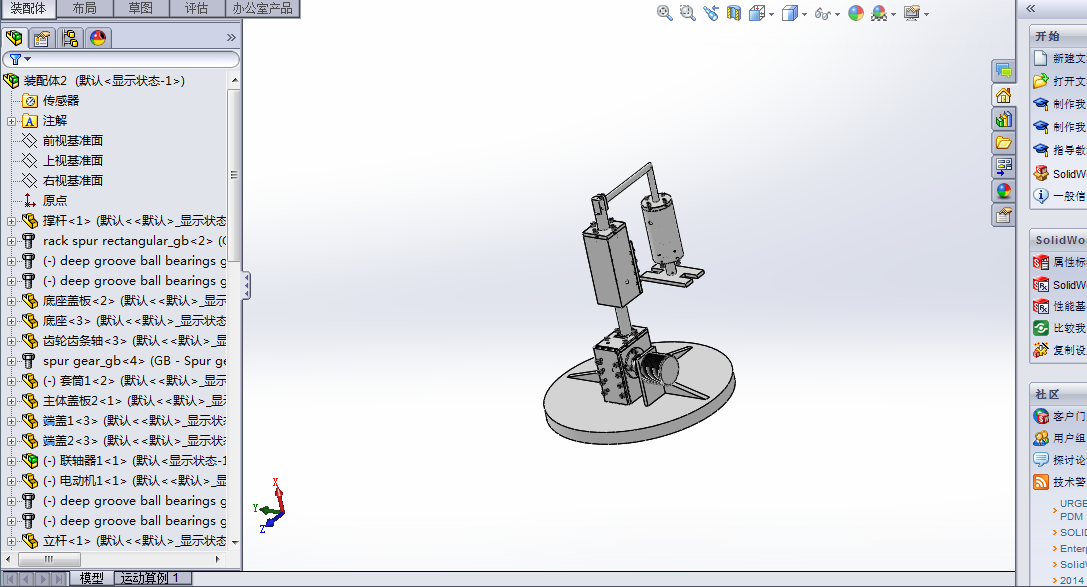Select 上视基准面 plane in tree

point(73,161)
